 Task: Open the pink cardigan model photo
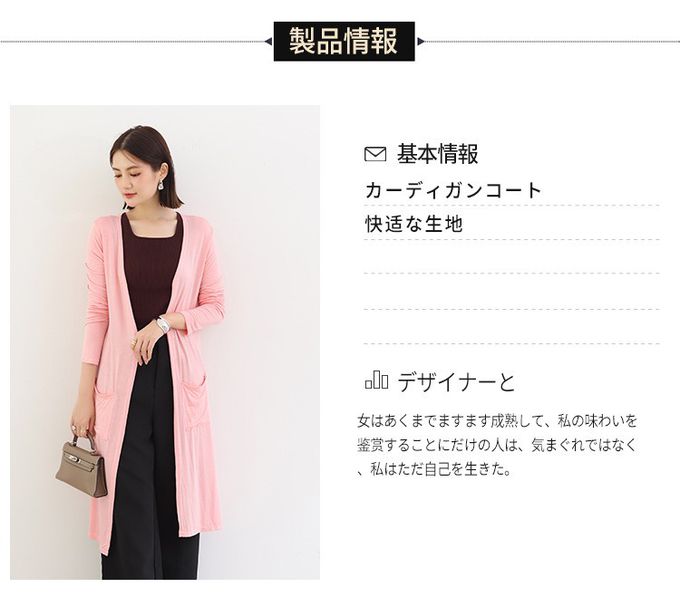[165, 342]
